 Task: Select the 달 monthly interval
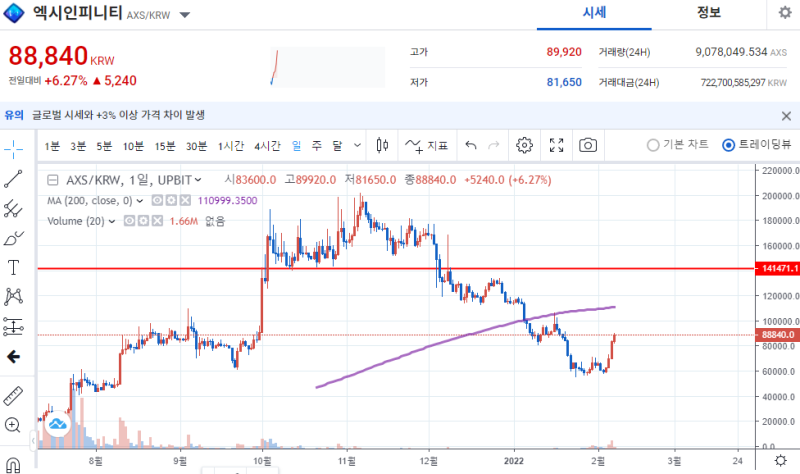tap(337, 146)
